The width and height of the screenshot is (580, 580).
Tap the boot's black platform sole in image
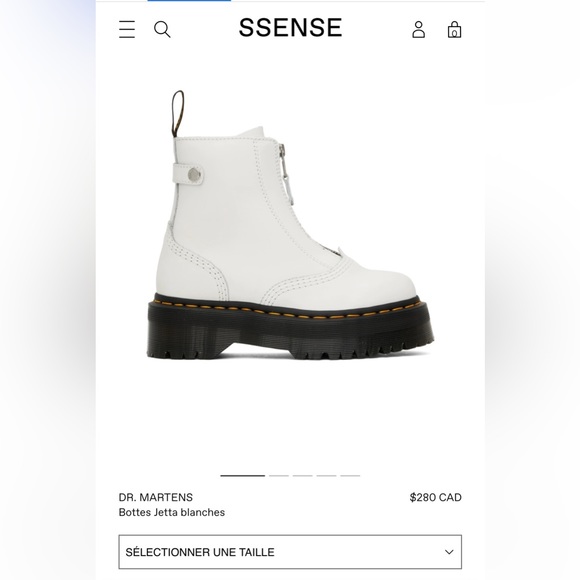pos(290,331)
